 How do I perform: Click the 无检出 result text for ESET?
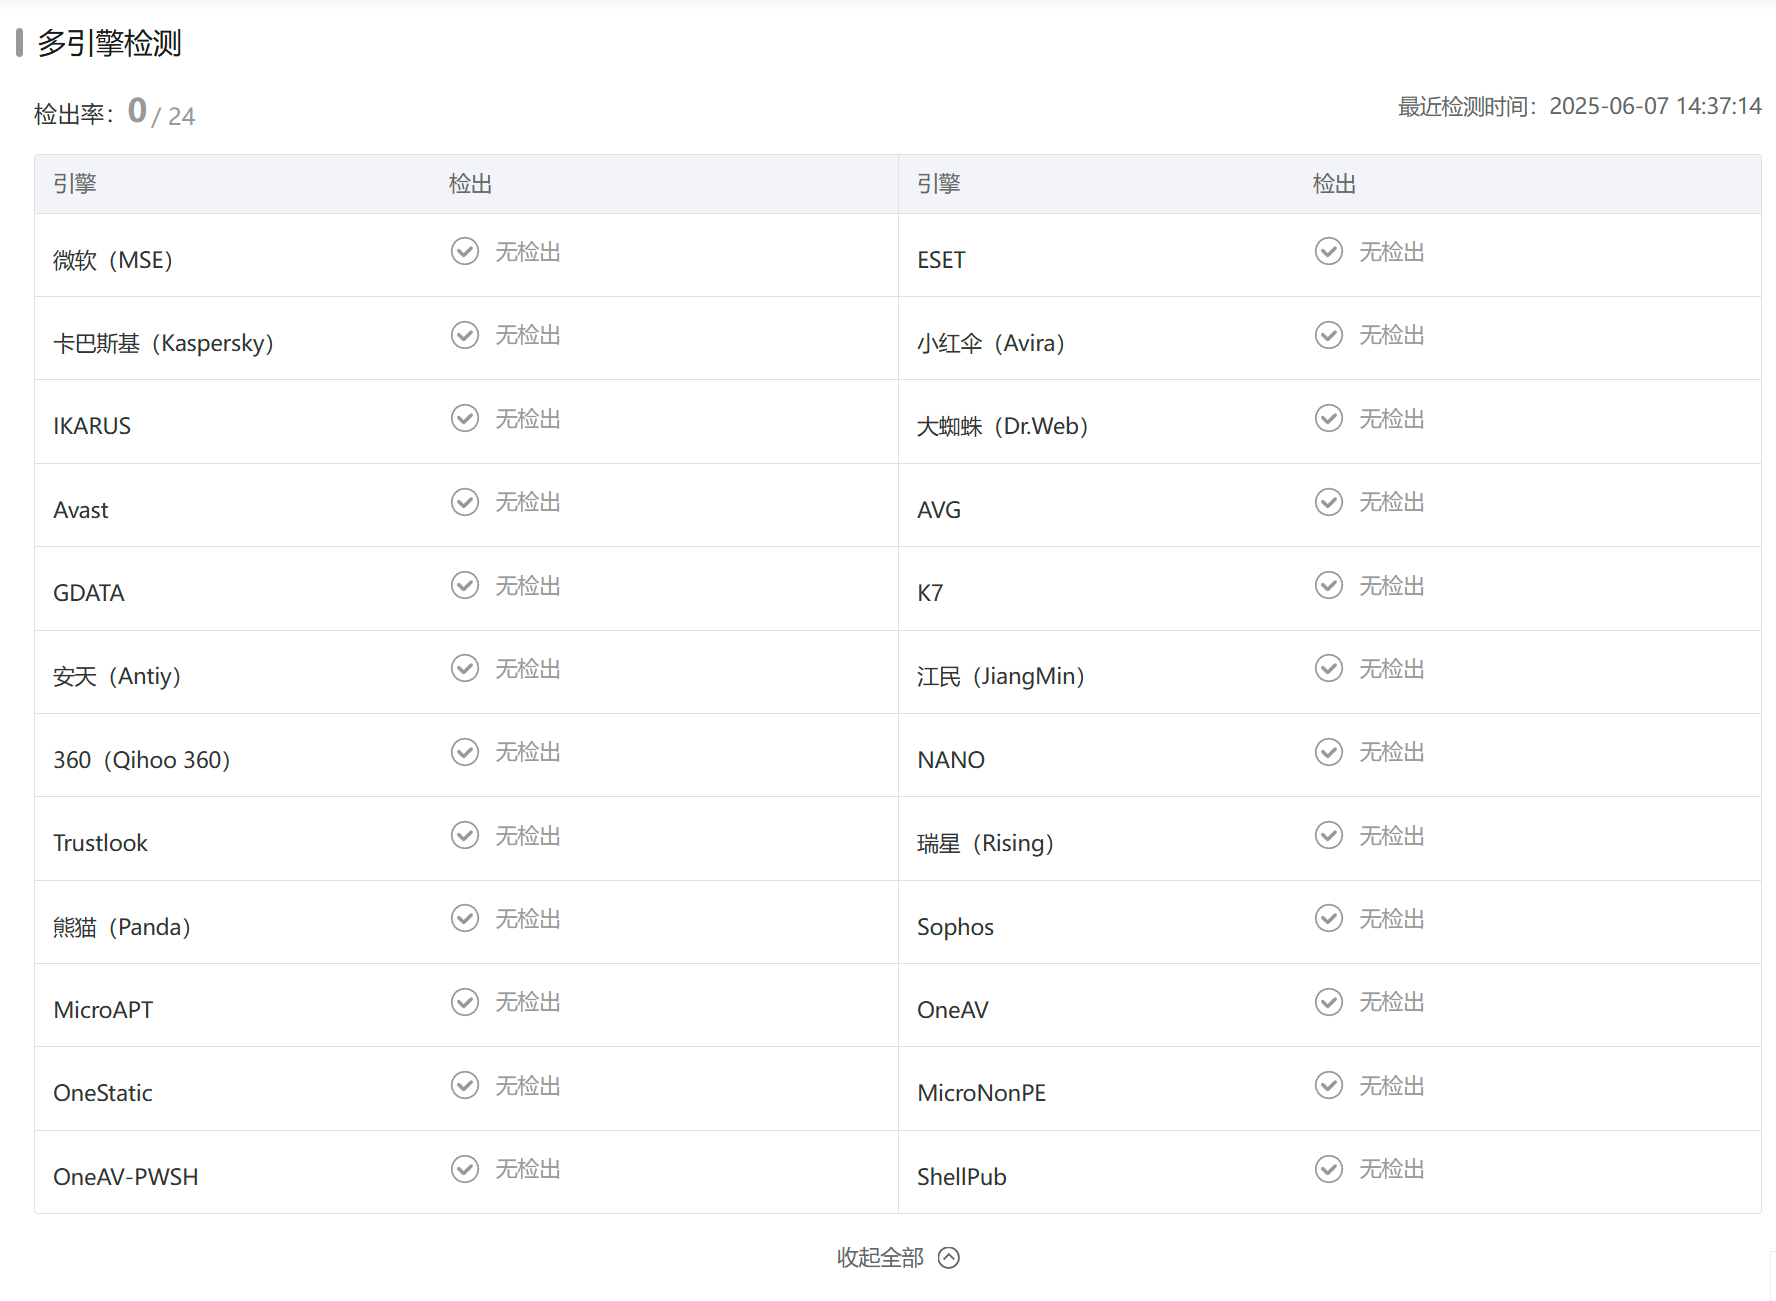[1392, 252]
